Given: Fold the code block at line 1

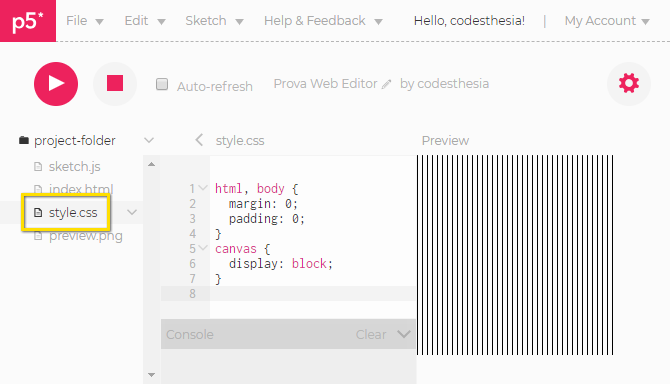Looking at the screenshot, I should (x=203, y=188).
